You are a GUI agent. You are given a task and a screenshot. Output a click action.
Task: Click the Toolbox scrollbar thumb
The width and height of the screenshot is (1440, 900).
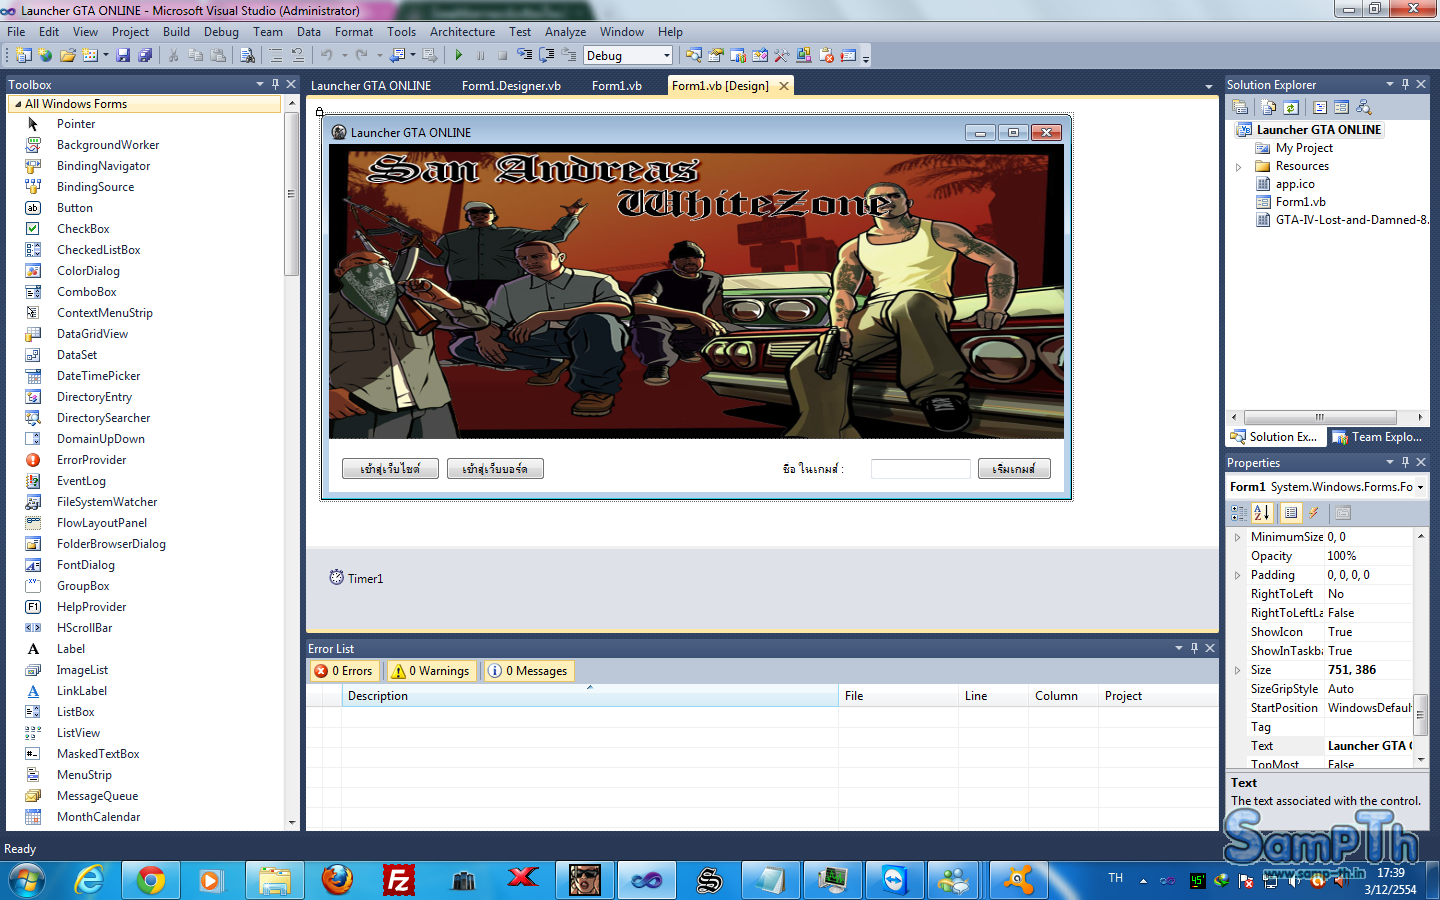291,194
